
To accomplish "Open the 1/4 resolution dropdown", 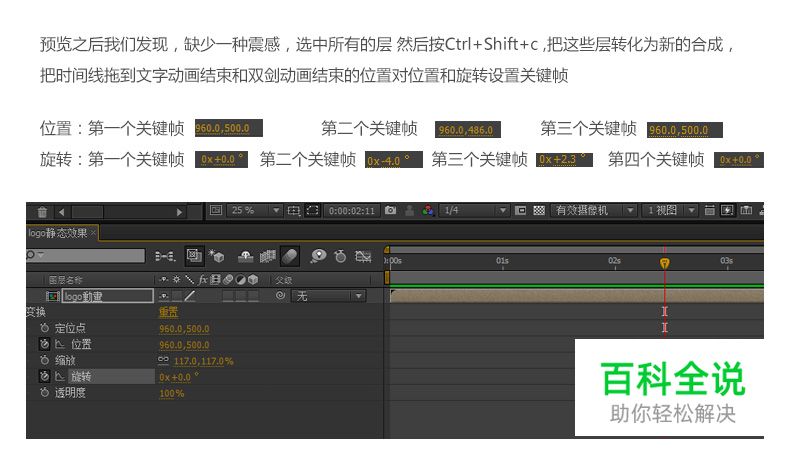I will click(474, 210).
